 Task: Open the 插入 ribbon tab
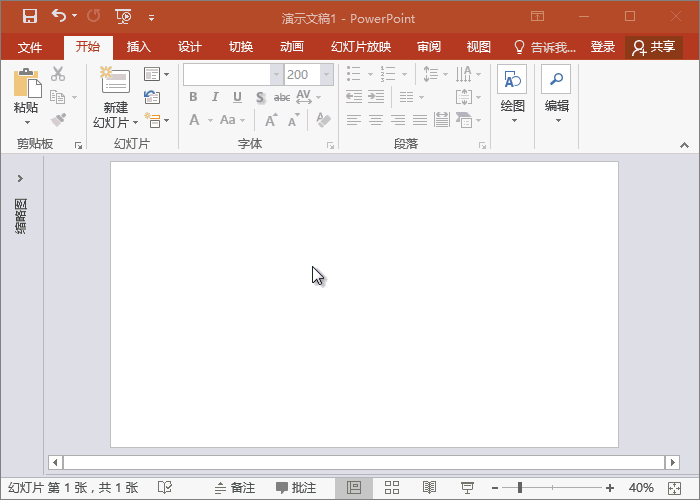(x=138, y=47)
